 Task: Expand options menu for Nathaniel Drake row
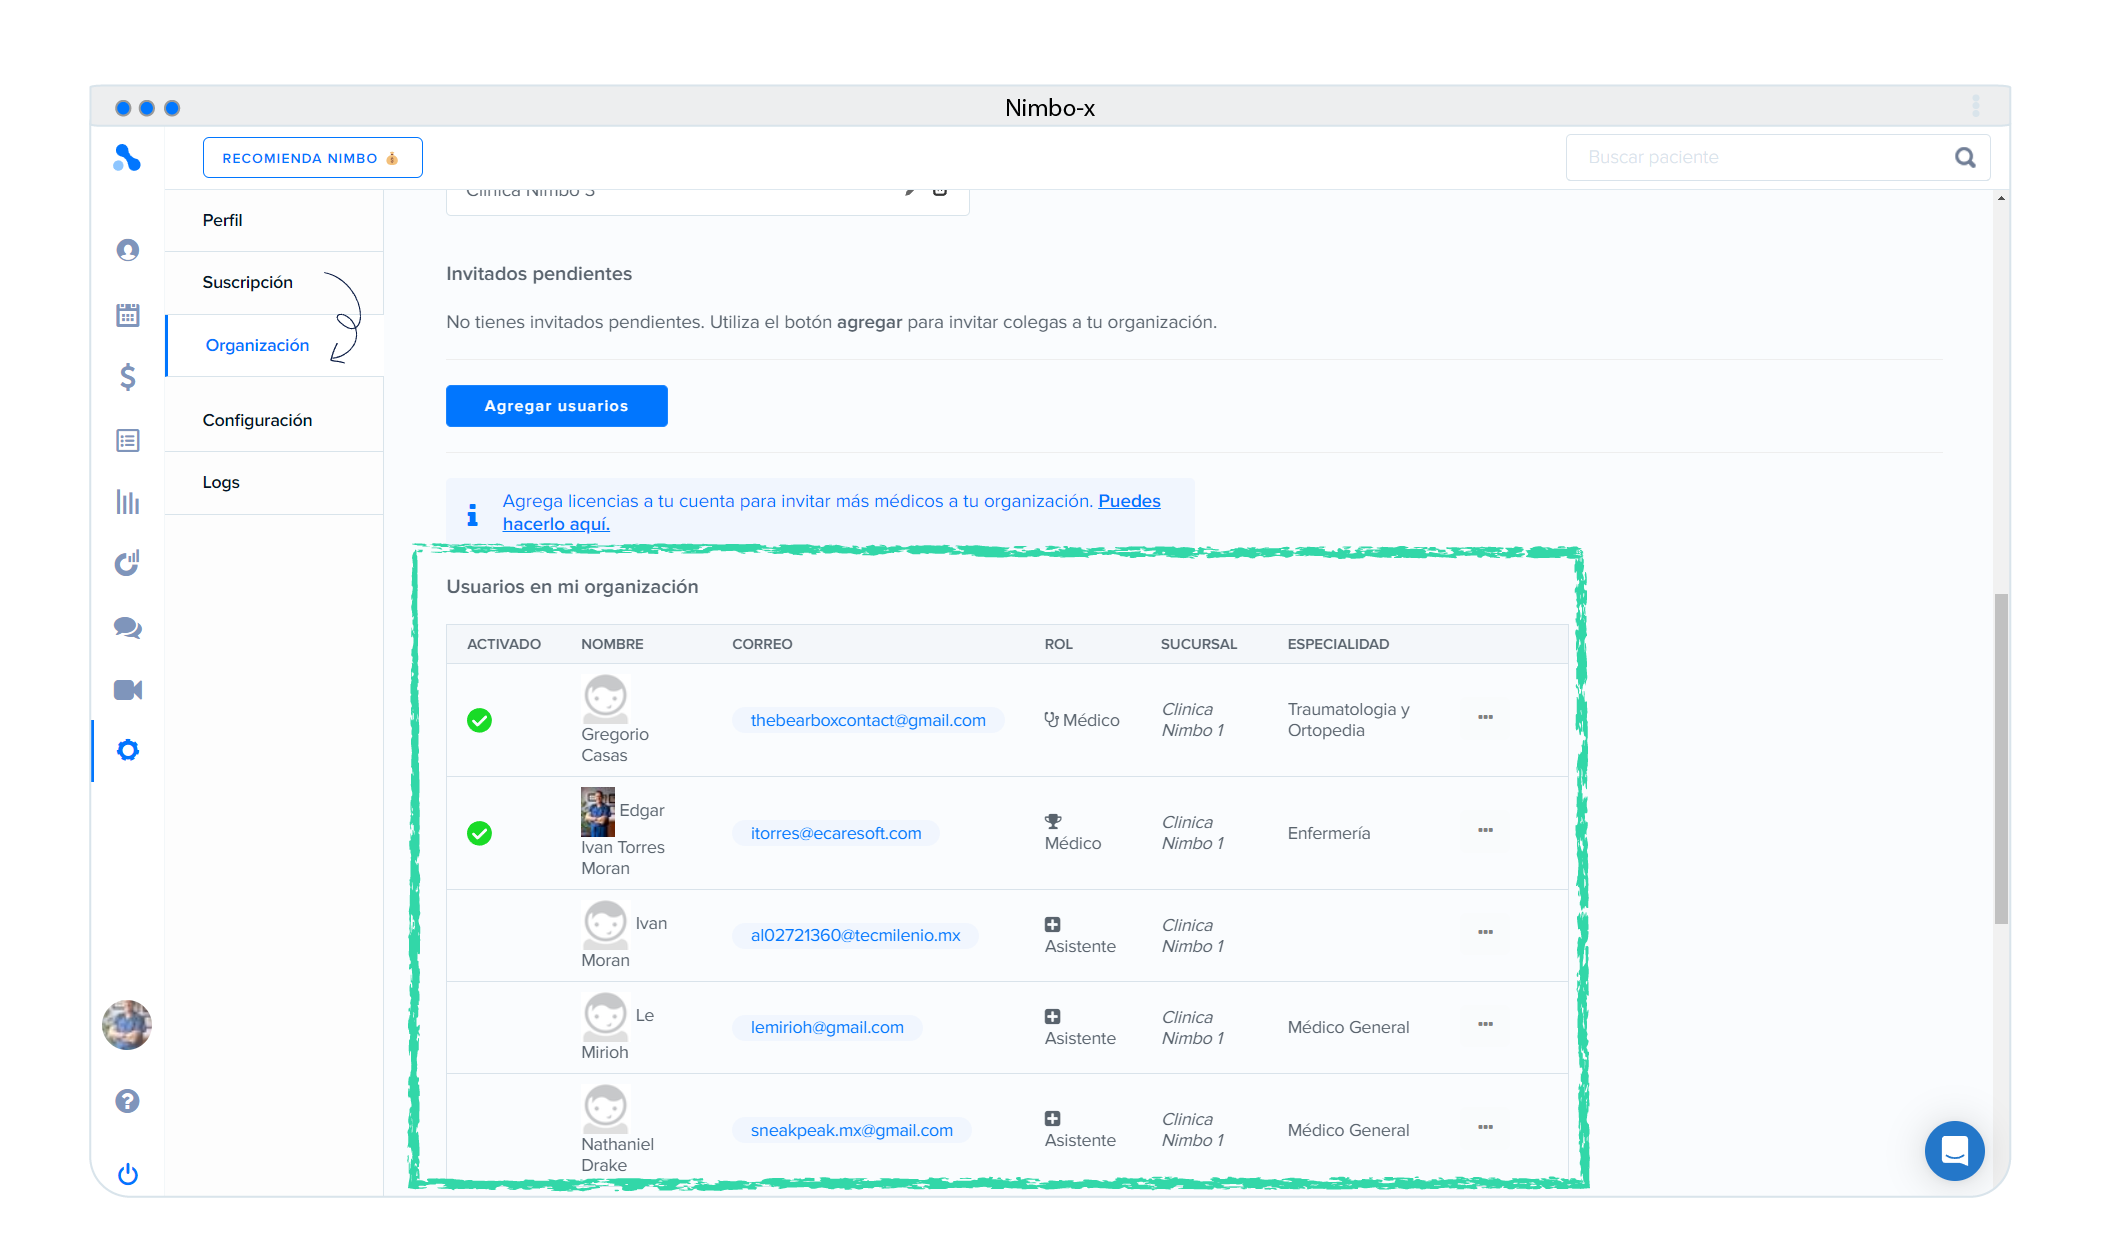[1485, 1127]
